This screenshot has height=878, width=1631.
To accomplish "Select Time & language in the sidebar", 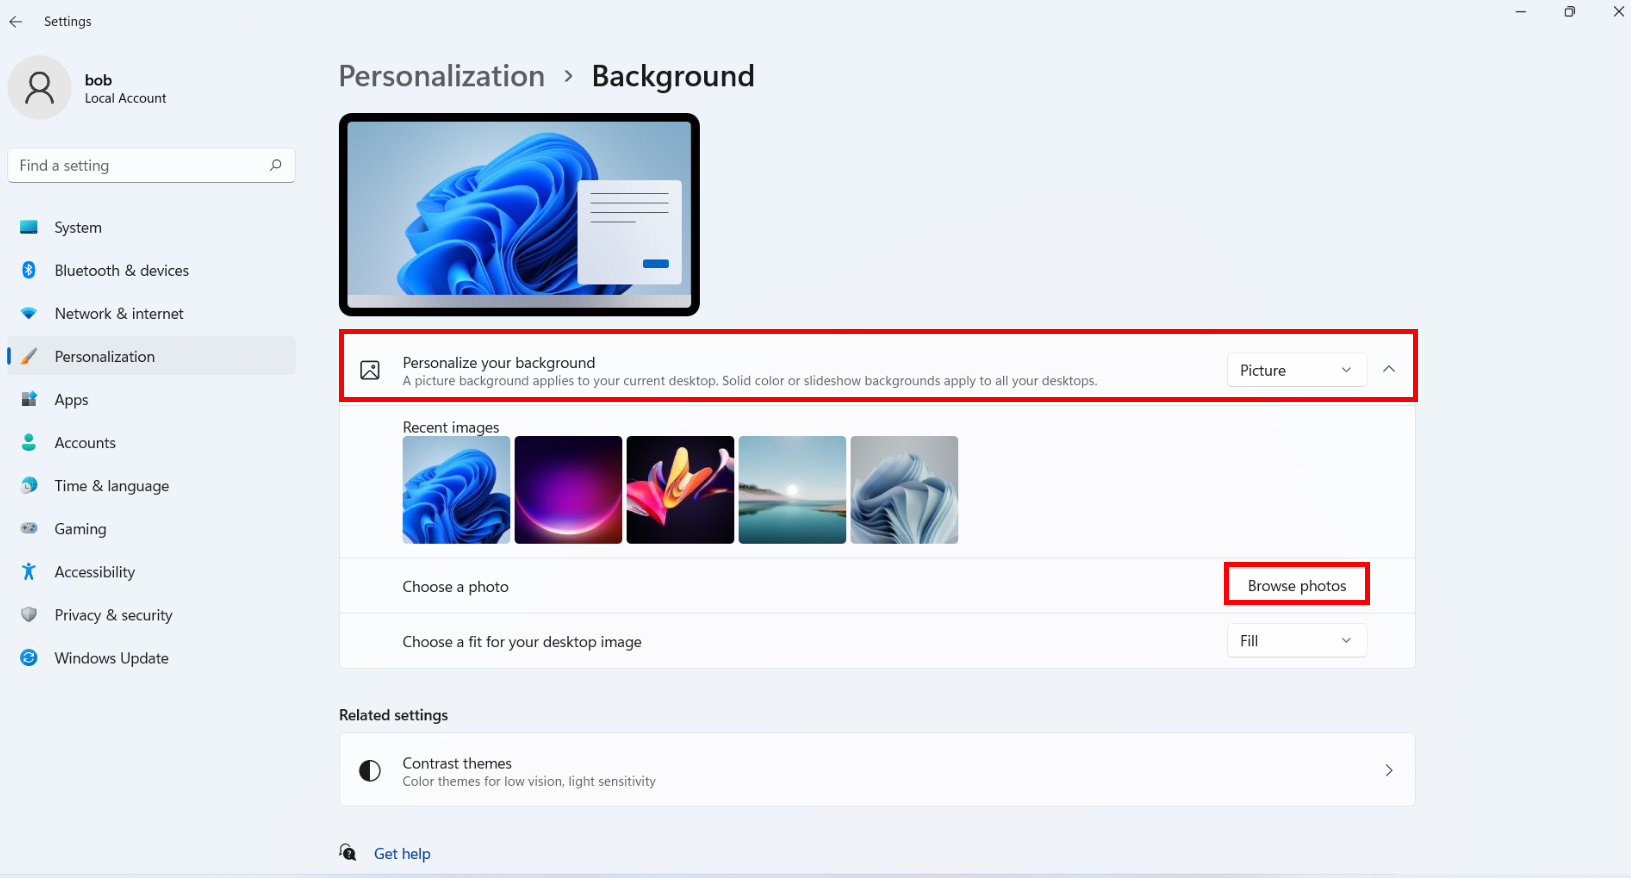I will pyautogui.click(x=152, y=485).
